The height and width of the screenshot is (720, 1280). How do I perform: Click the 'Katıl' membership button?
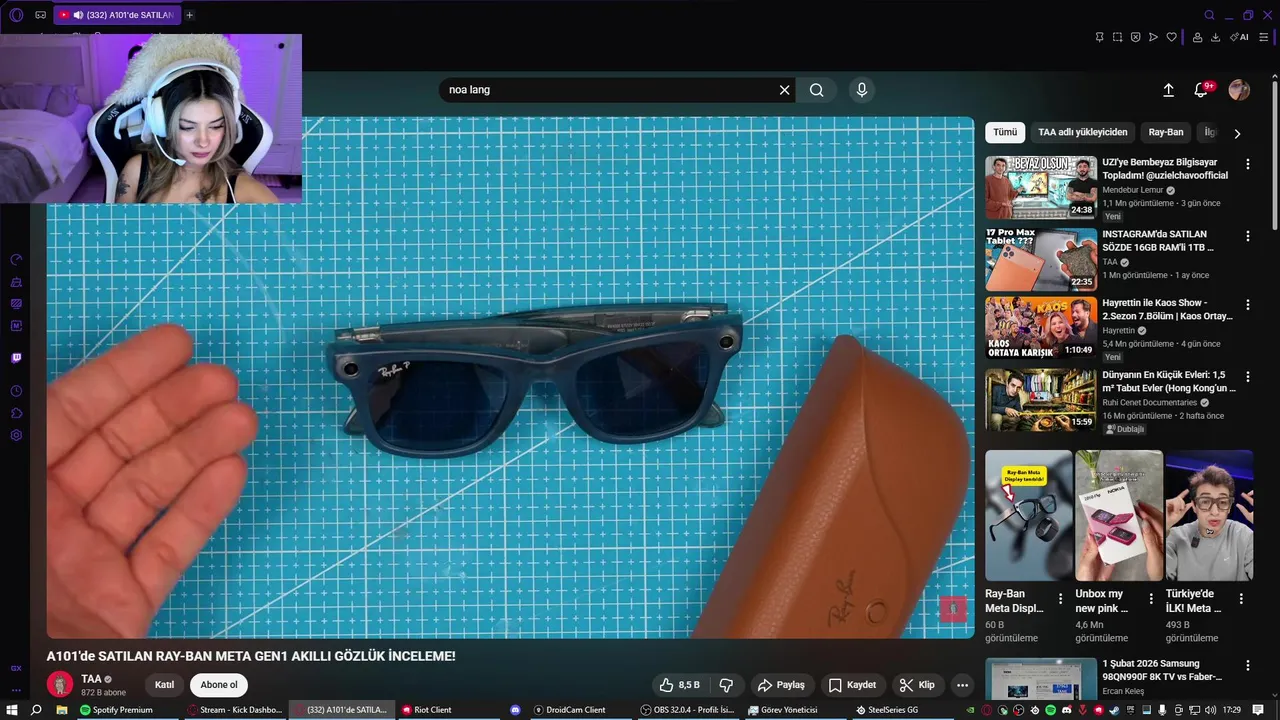[164, 685]
